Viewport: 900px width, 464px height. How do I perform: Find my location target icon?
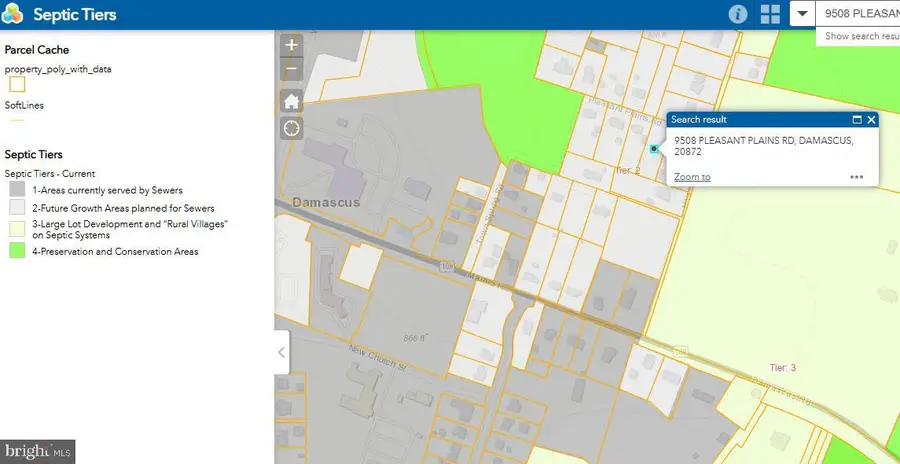(x=292, y=127)
